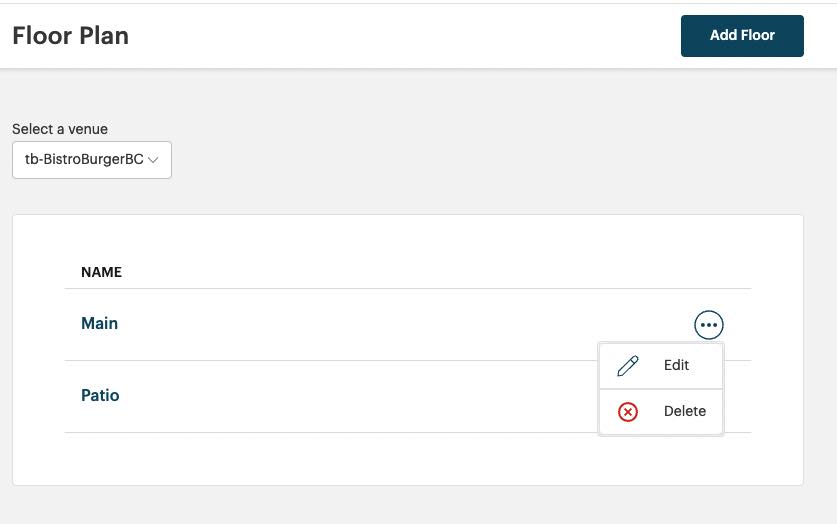Click the Edit label text in popup
The height and width of the screenshot is (524, 837).
pyautogui.click(x=677, y=366)
